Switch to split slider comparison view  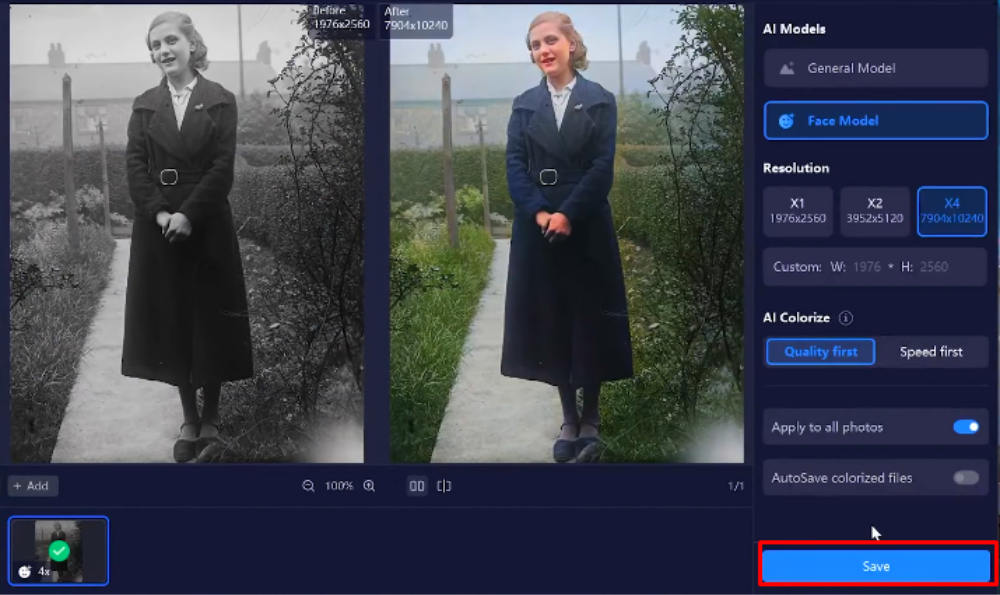(x=444, y=486)
